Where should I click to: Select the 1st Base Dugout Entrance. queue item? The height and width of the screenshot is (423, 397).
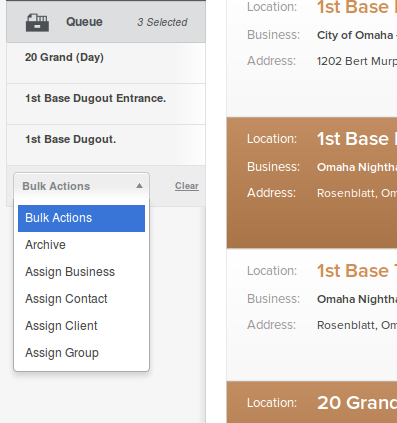click(106, 104)
